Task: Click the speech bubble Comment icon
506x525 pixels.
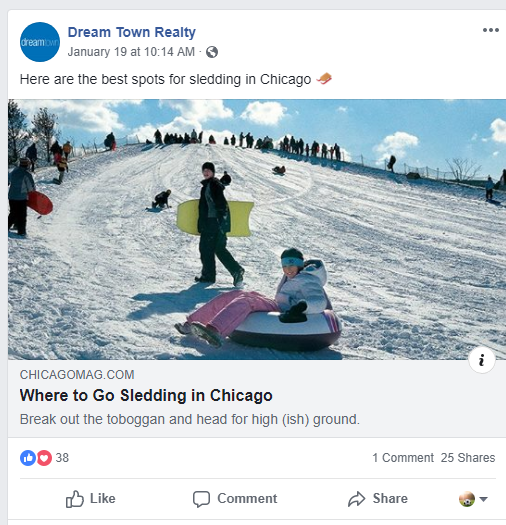Action: (x=201, y=499)
